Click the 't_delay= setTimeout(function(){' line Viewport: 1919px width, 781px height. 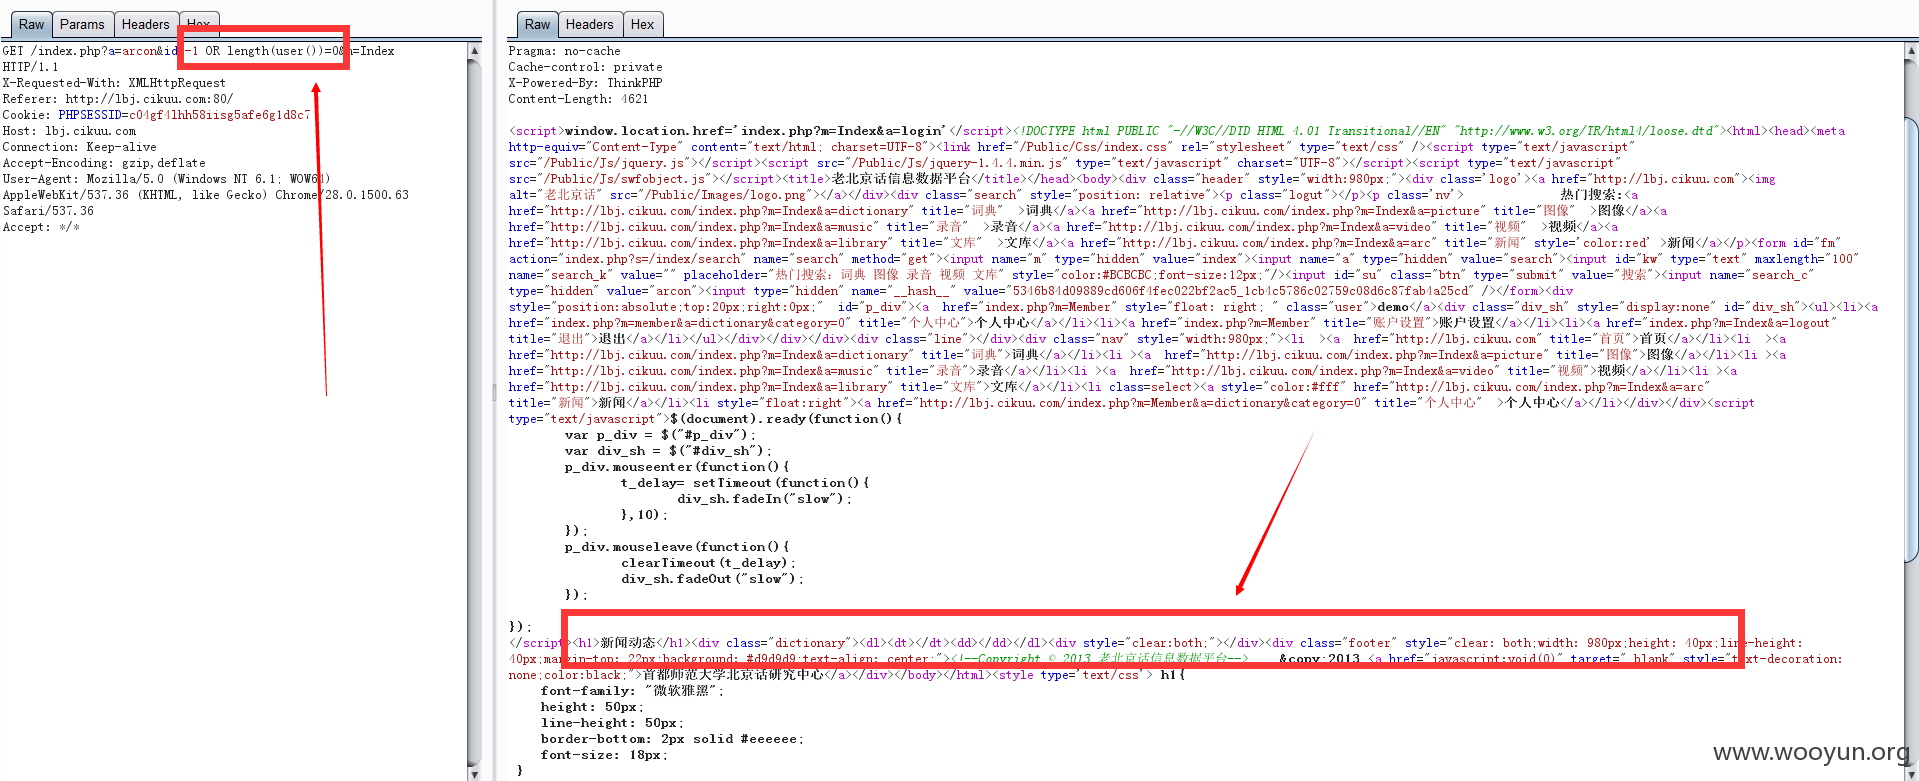(x=745, y=483)
